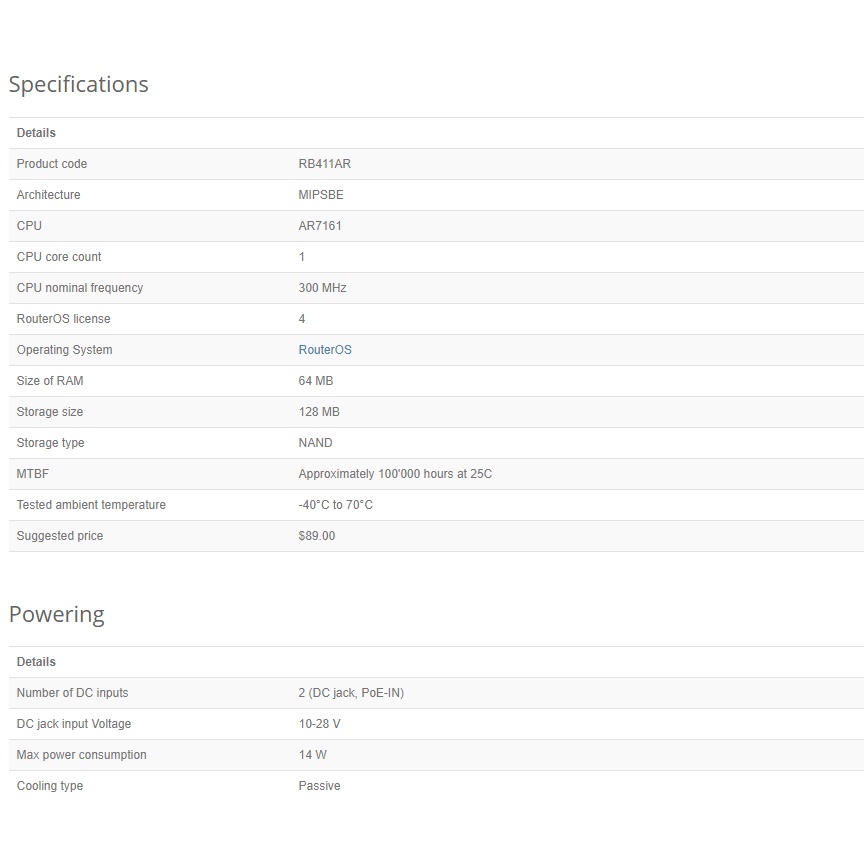This screenshot has height=864, width=864.
Task: Click the 10-28 V input voltage value
Action: tap(319, 724)
